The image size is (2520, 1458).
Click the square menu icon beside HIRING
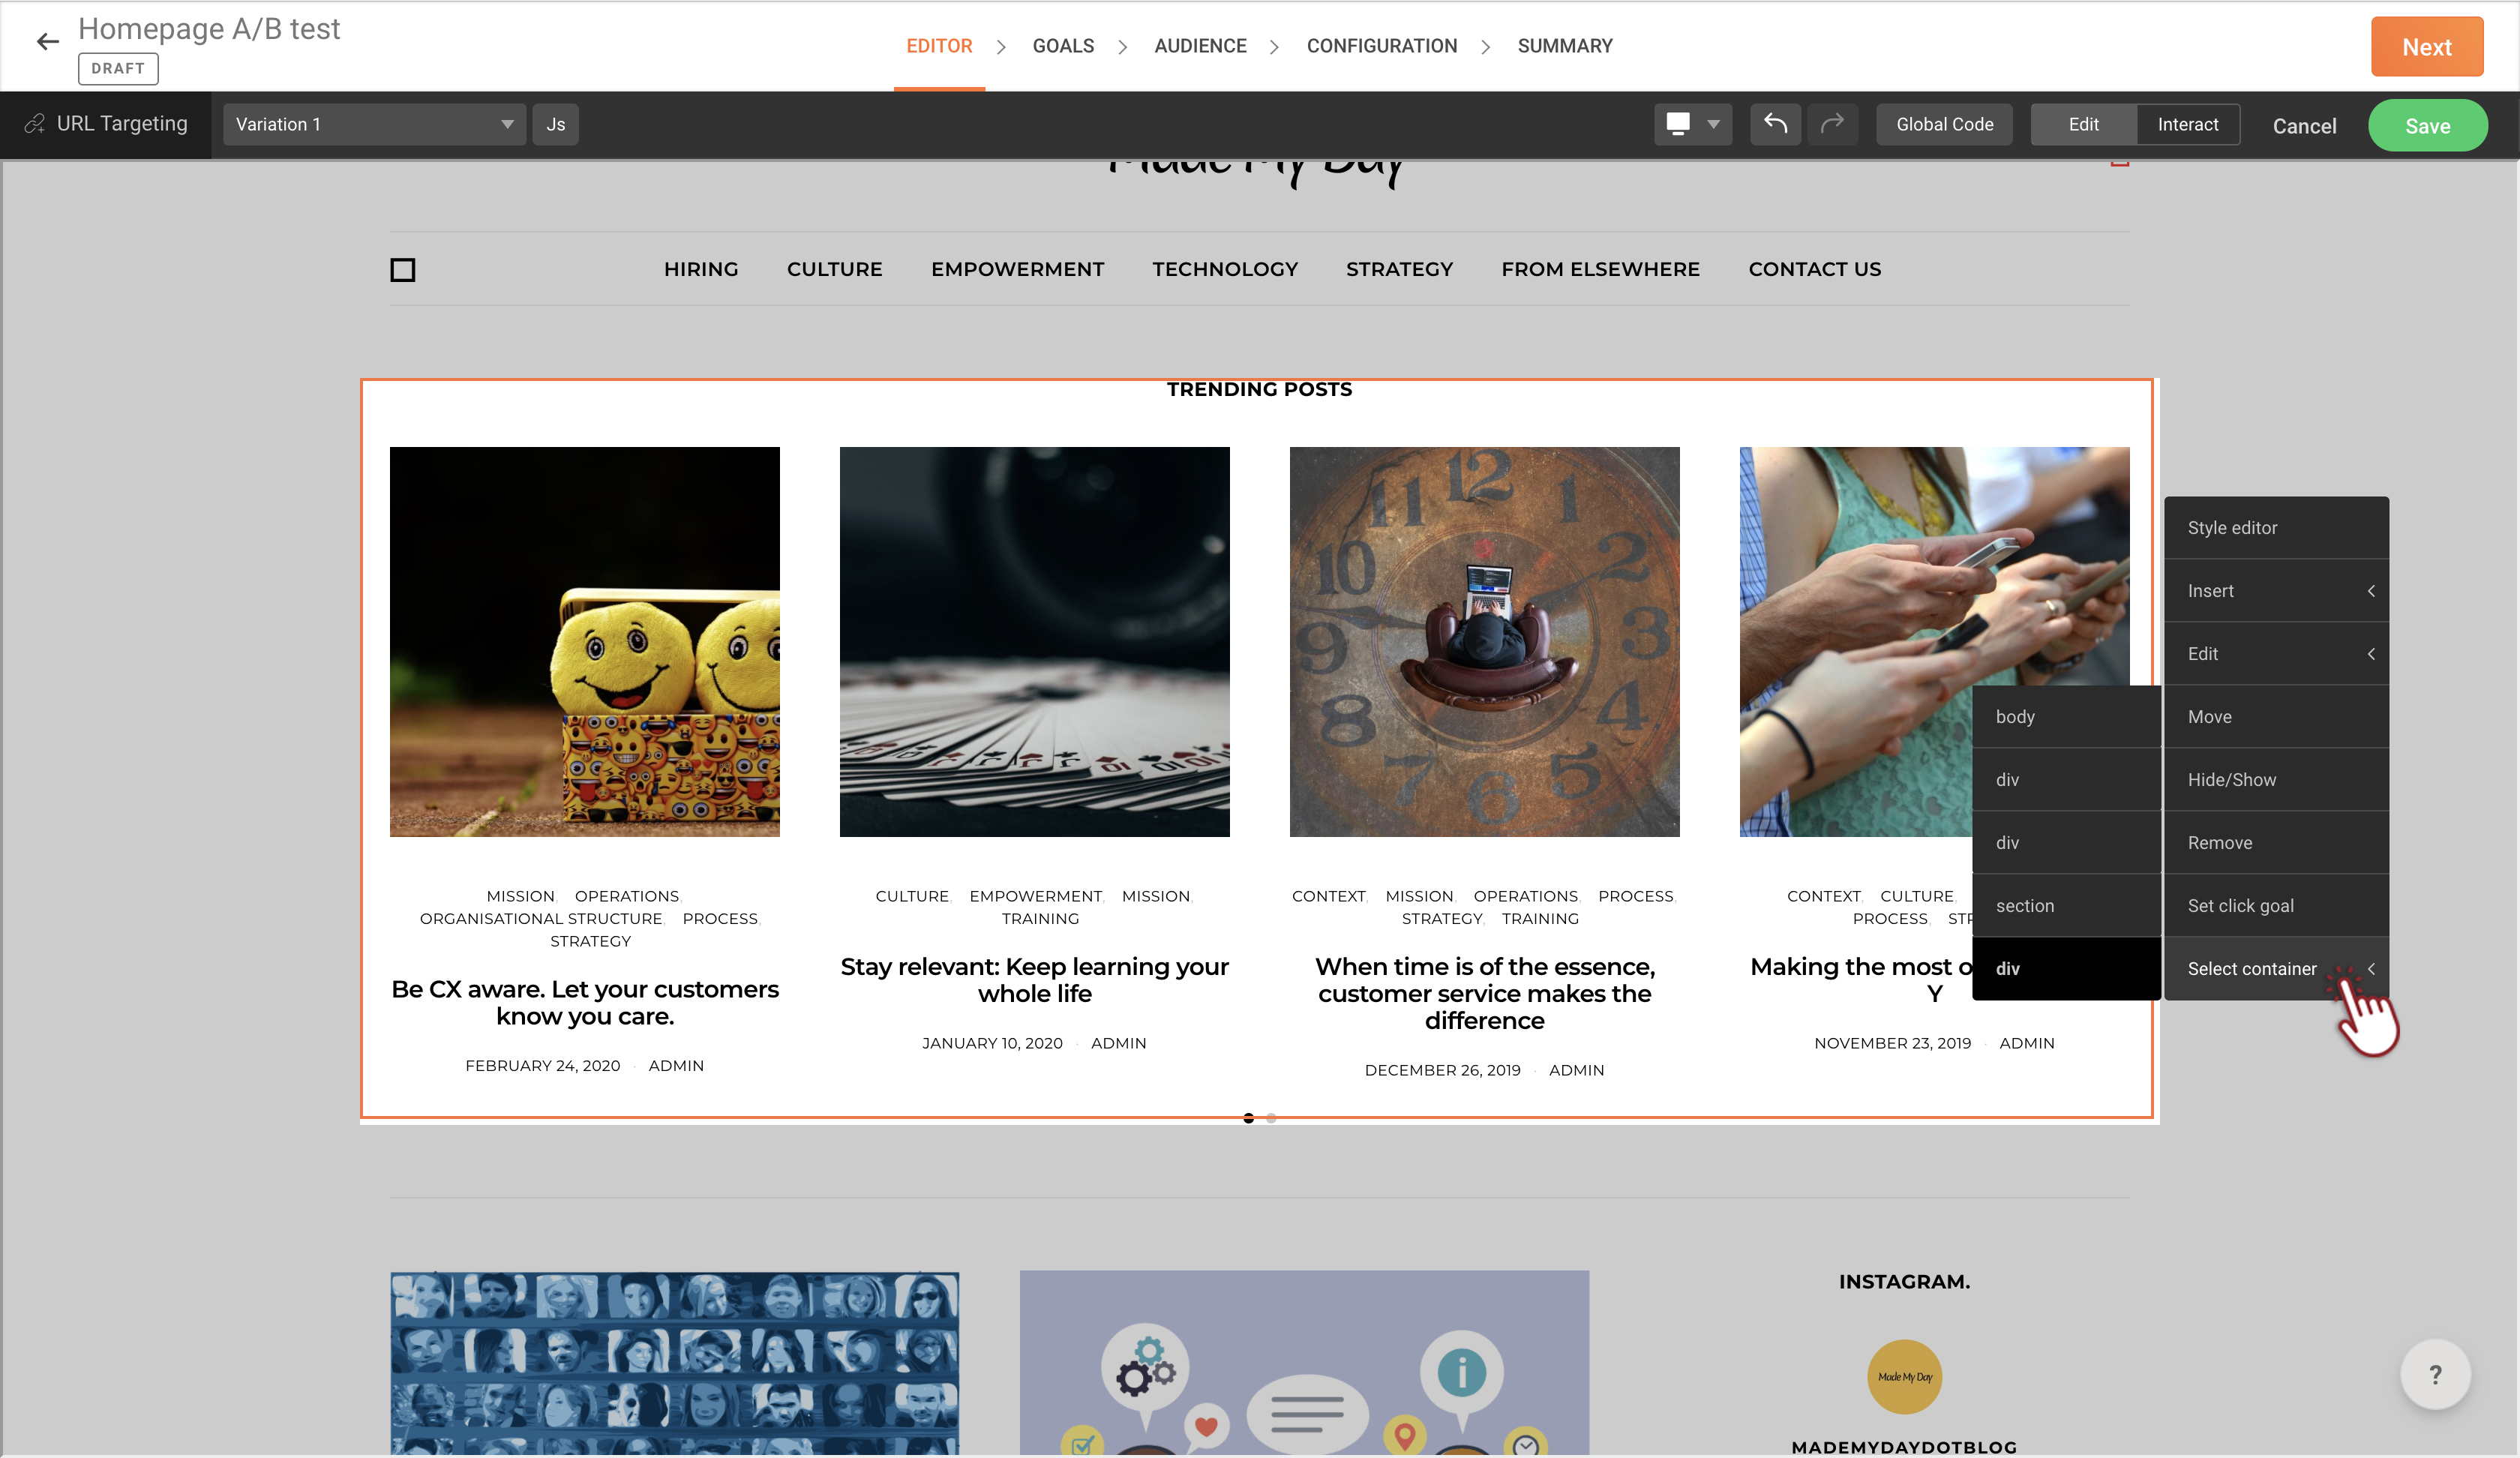point(403,270)
